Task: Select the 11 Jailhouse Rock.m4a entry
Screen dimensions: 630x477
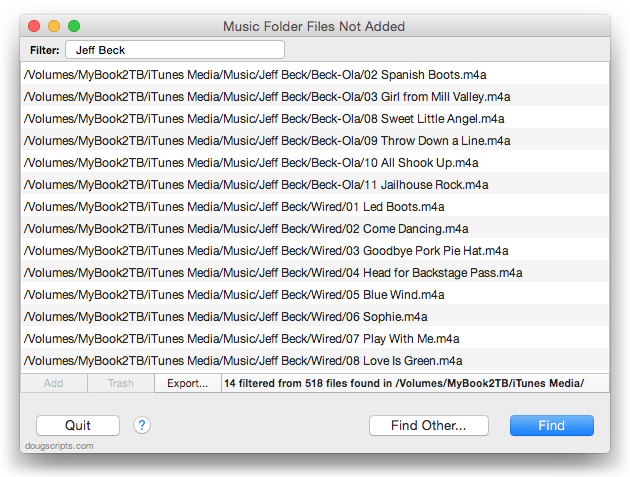Action: [315, 185]
